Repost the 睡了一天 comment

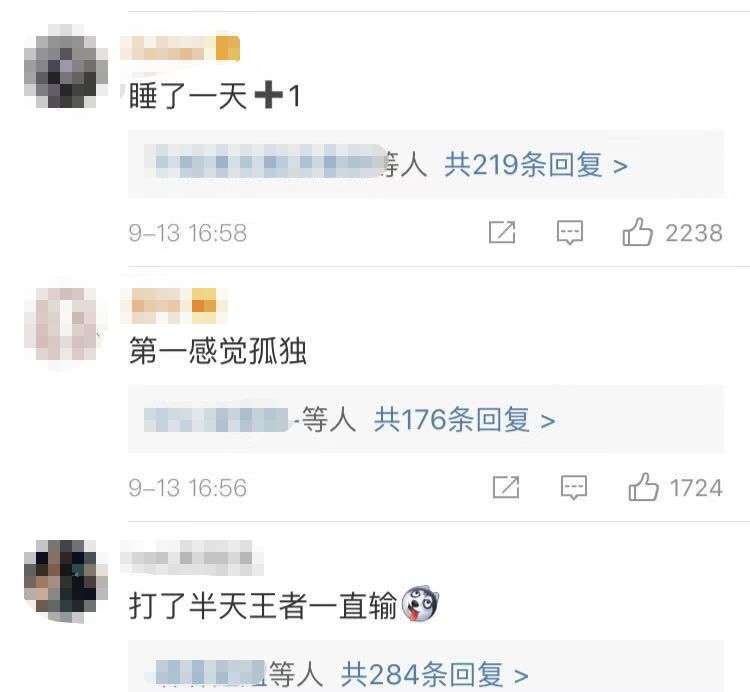(x=502, y=232)
